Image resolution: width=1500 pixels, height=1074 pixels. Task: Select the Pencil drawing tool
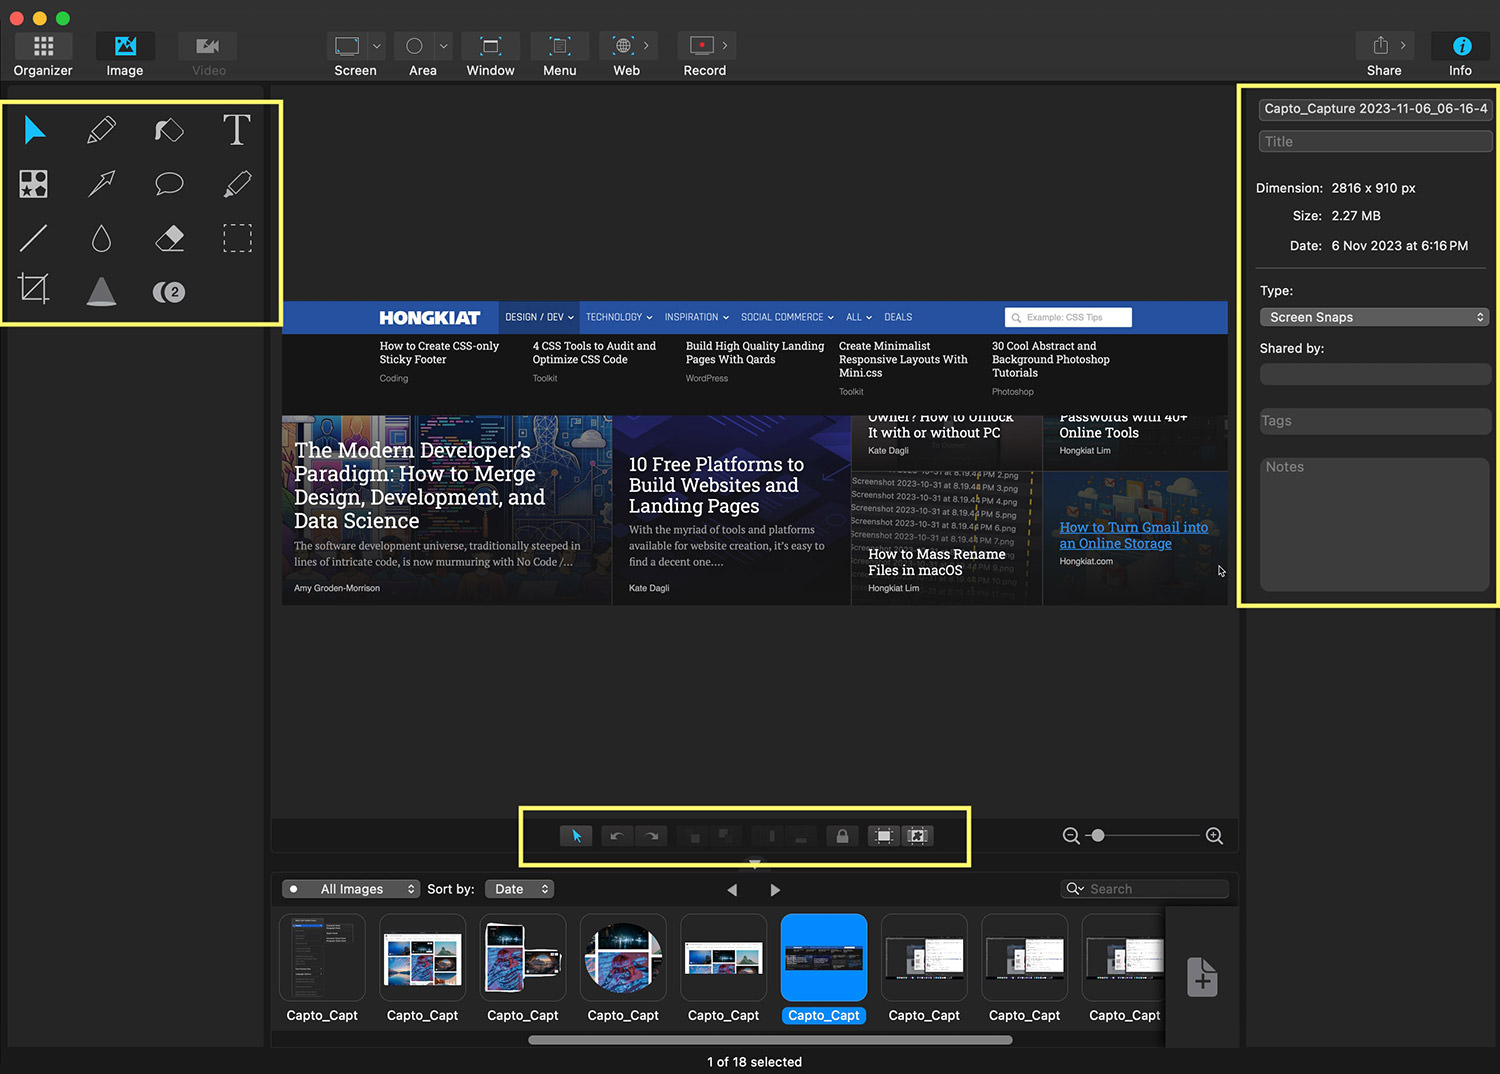(x=101, y=130)
